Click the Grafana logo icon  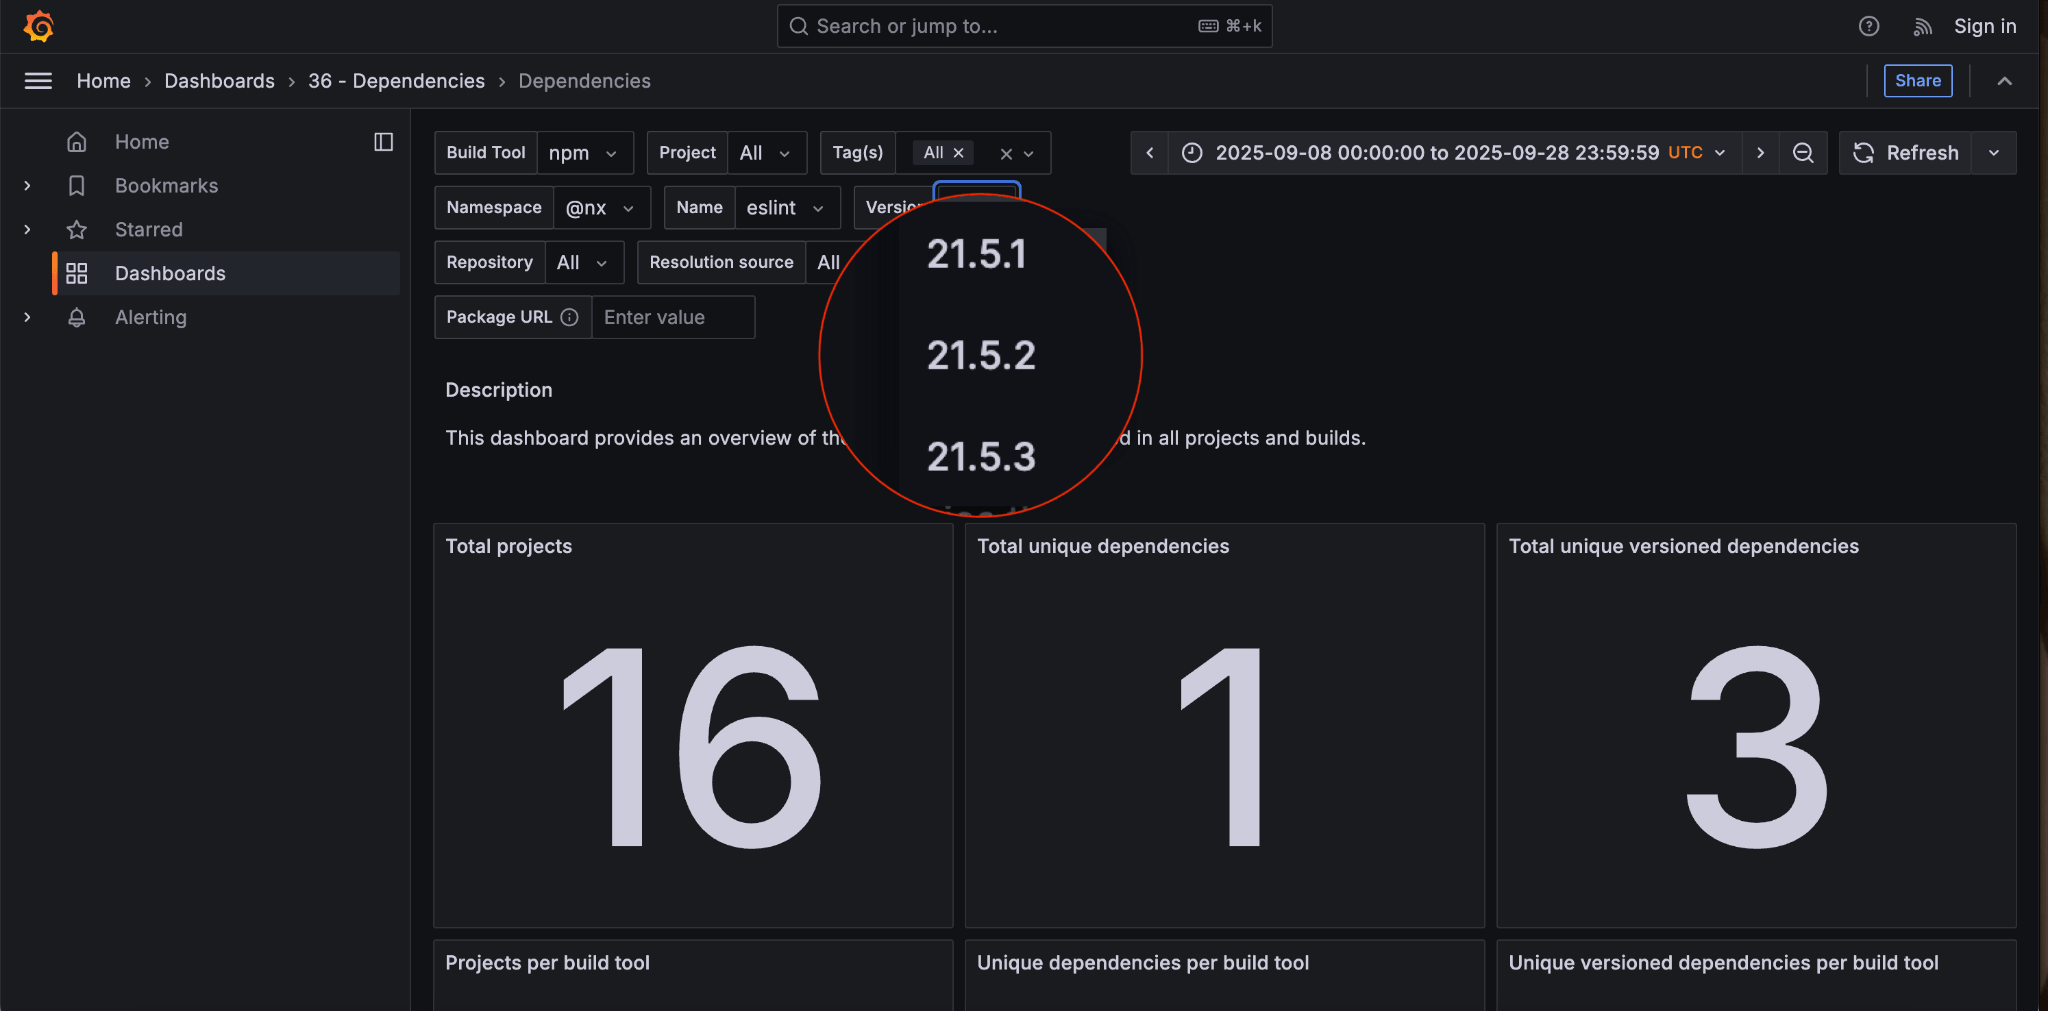tap(39, 26)
